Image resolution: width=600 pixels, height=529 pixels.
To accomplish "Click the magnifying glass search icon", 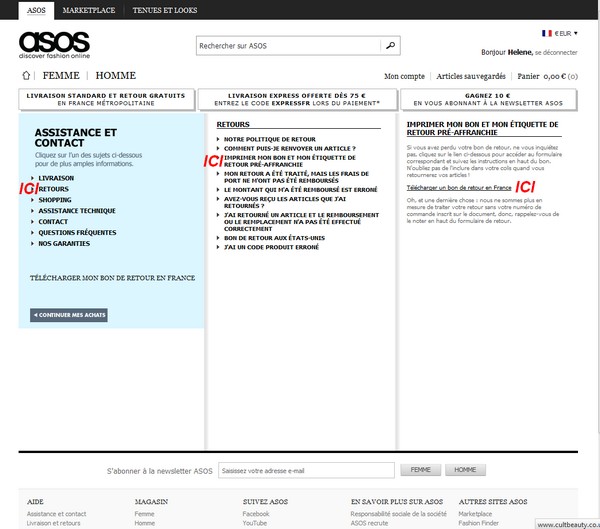I will (391, 46).
